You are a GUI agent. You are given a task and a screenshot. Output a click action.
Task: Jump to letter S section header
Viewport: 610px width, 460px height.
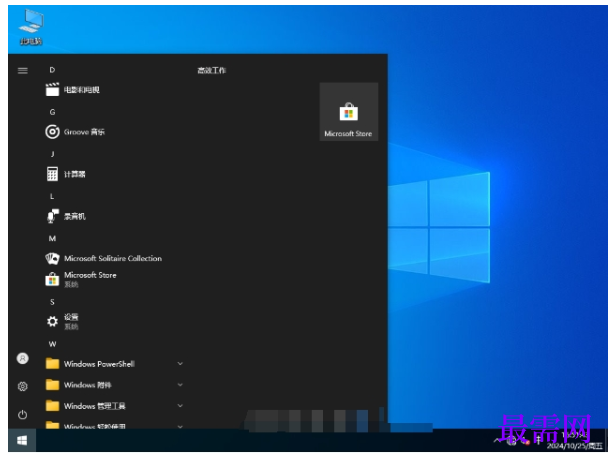pyautogui.click(x=52, y=302)
